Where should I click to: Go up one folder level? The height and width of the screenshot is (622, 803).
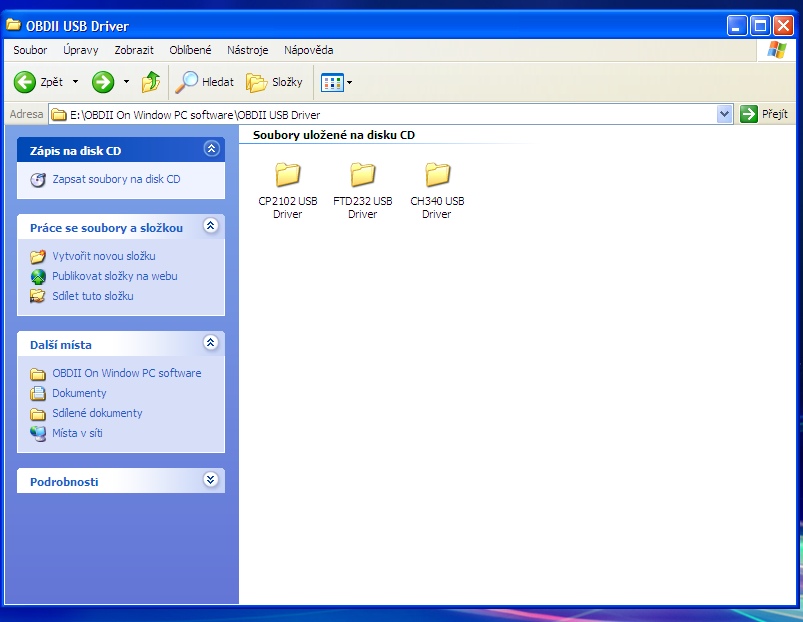point(151,82)
